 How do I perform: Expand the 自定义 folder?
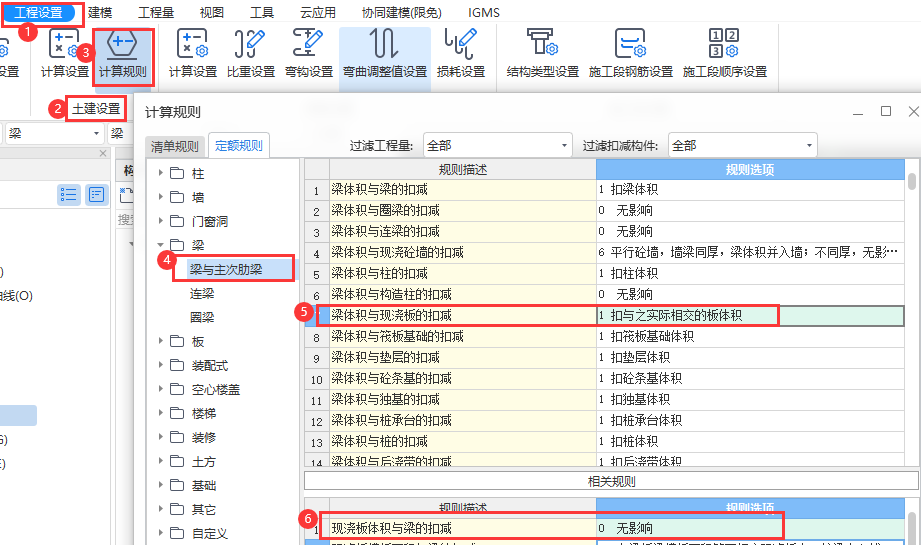(160, 533)
